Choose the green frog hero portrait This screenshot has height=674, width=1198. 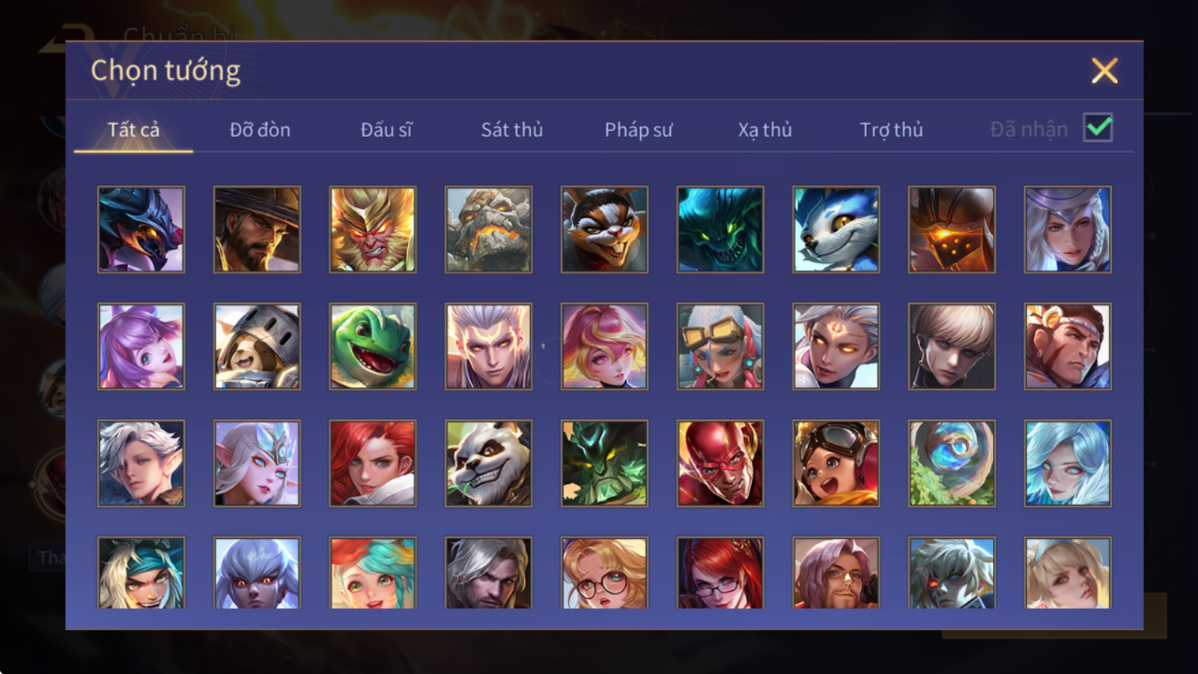point(373,347)
